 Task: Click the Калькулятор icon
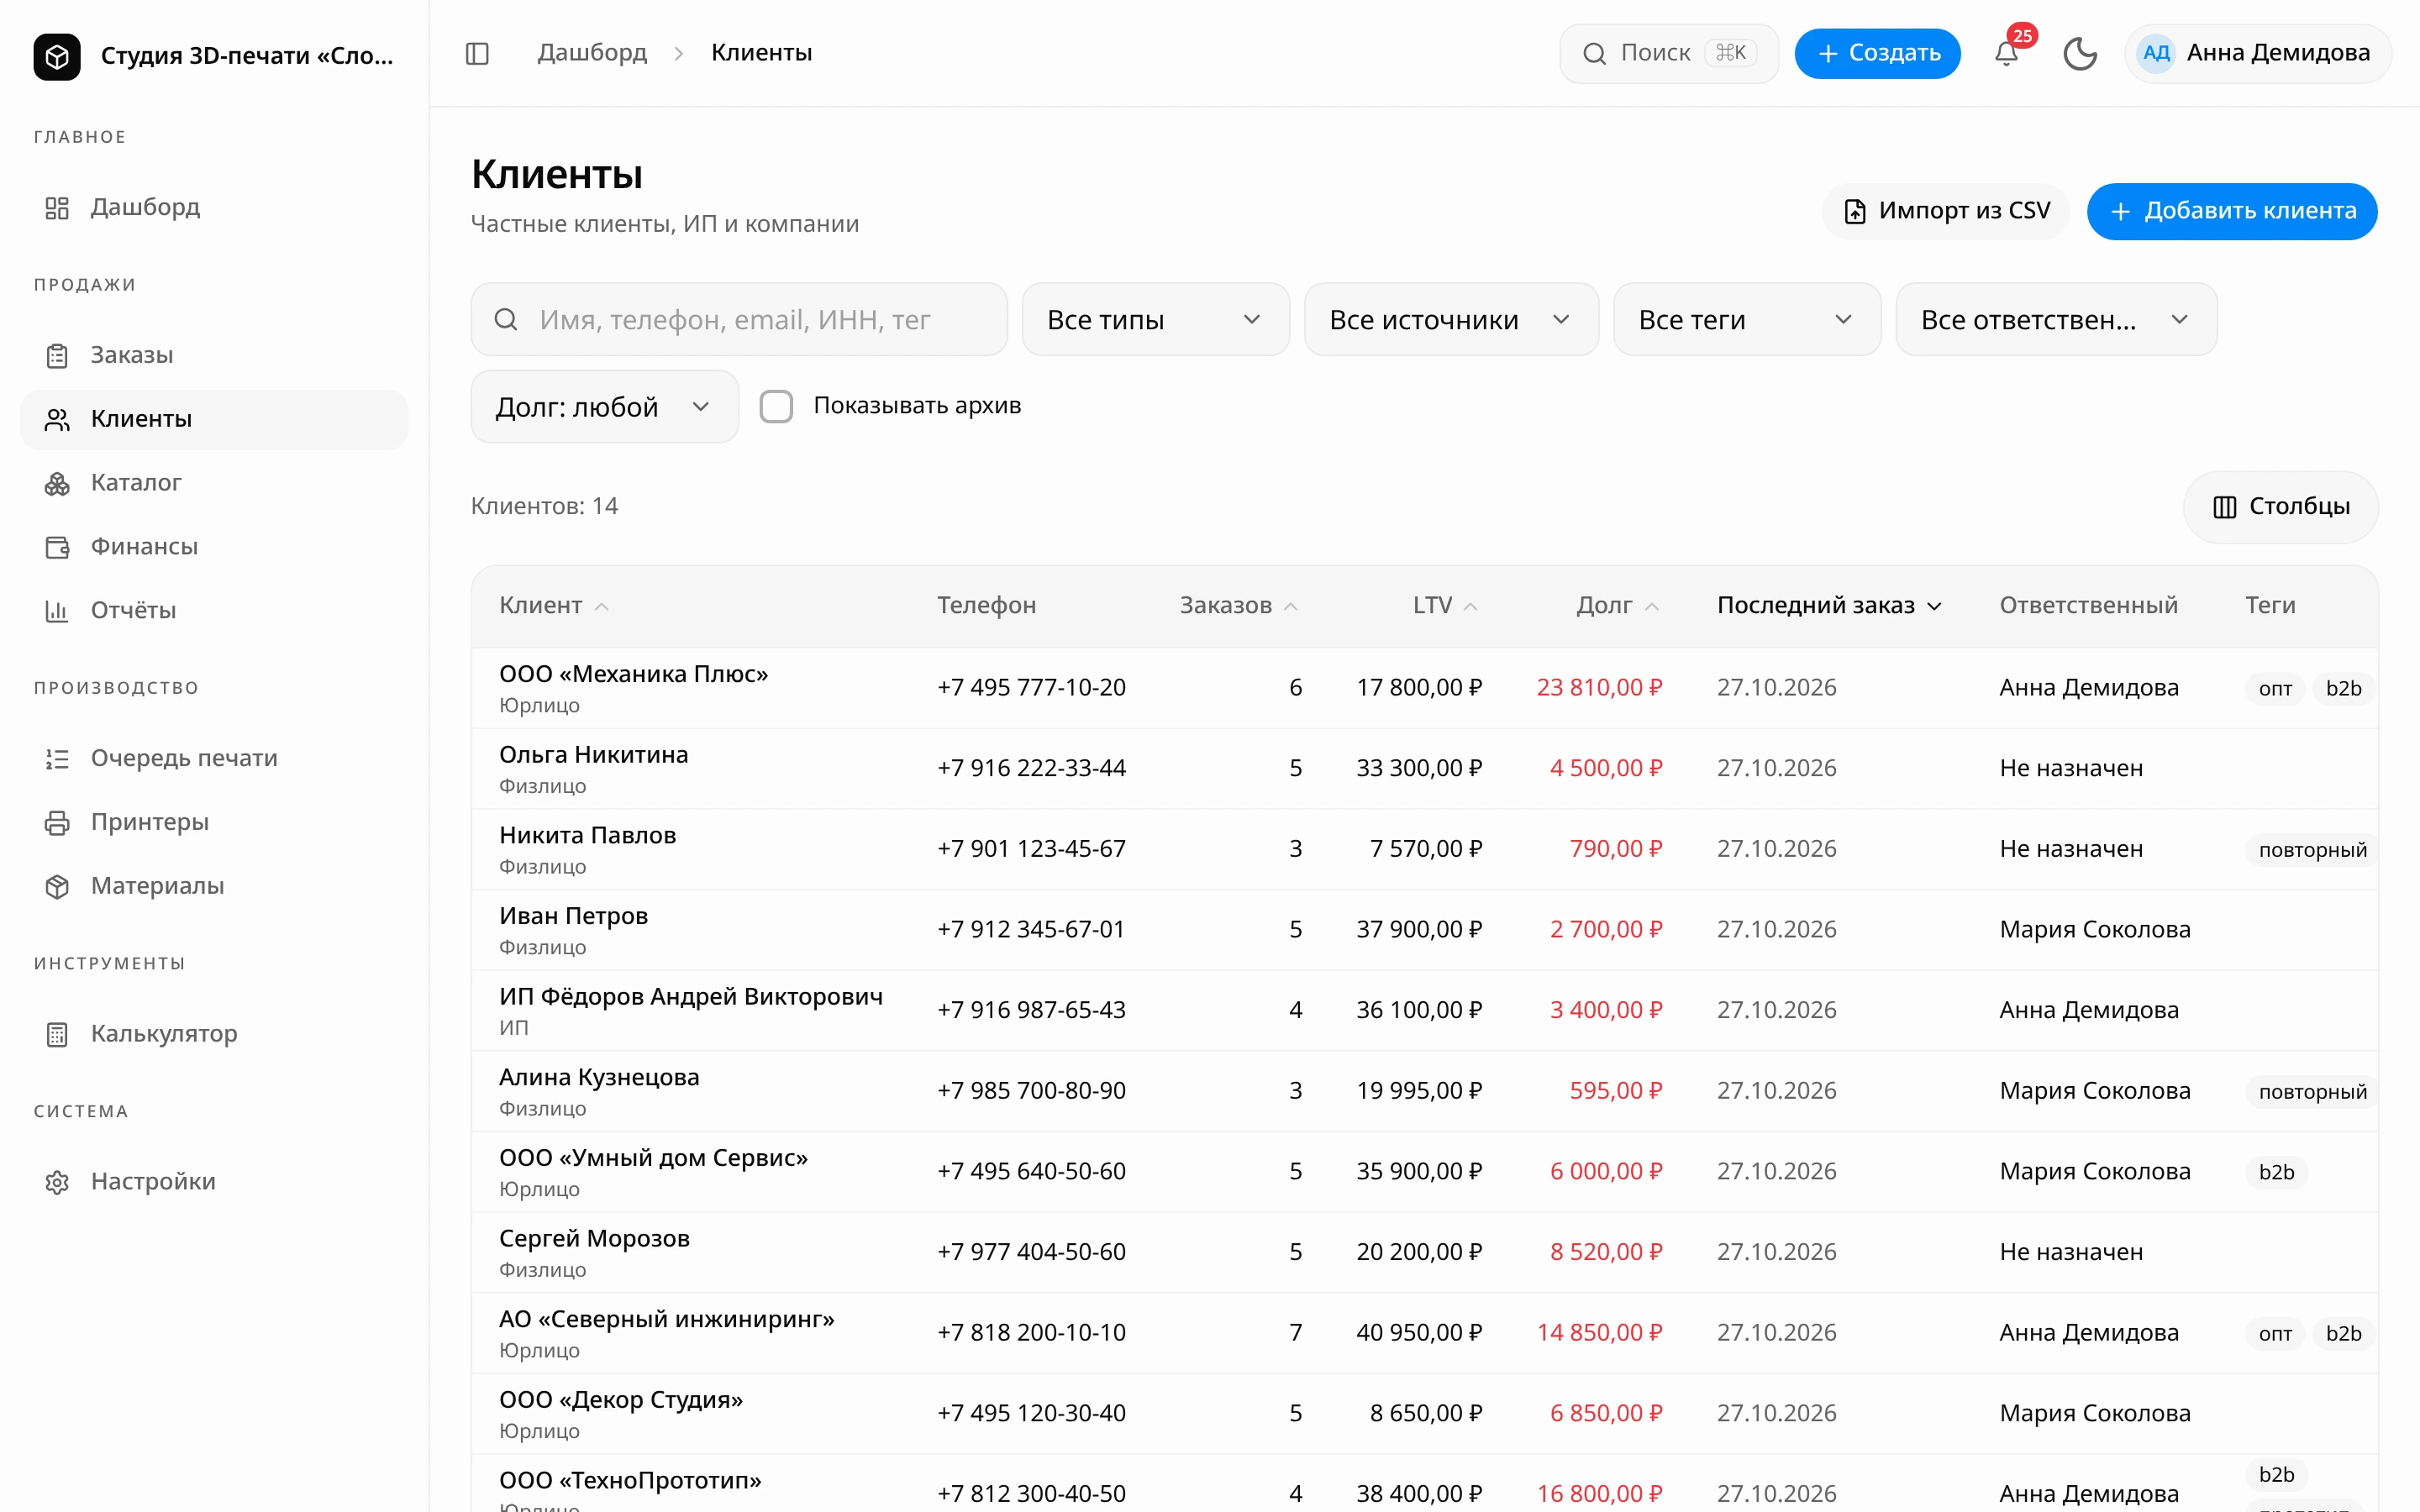(57, 1035)
